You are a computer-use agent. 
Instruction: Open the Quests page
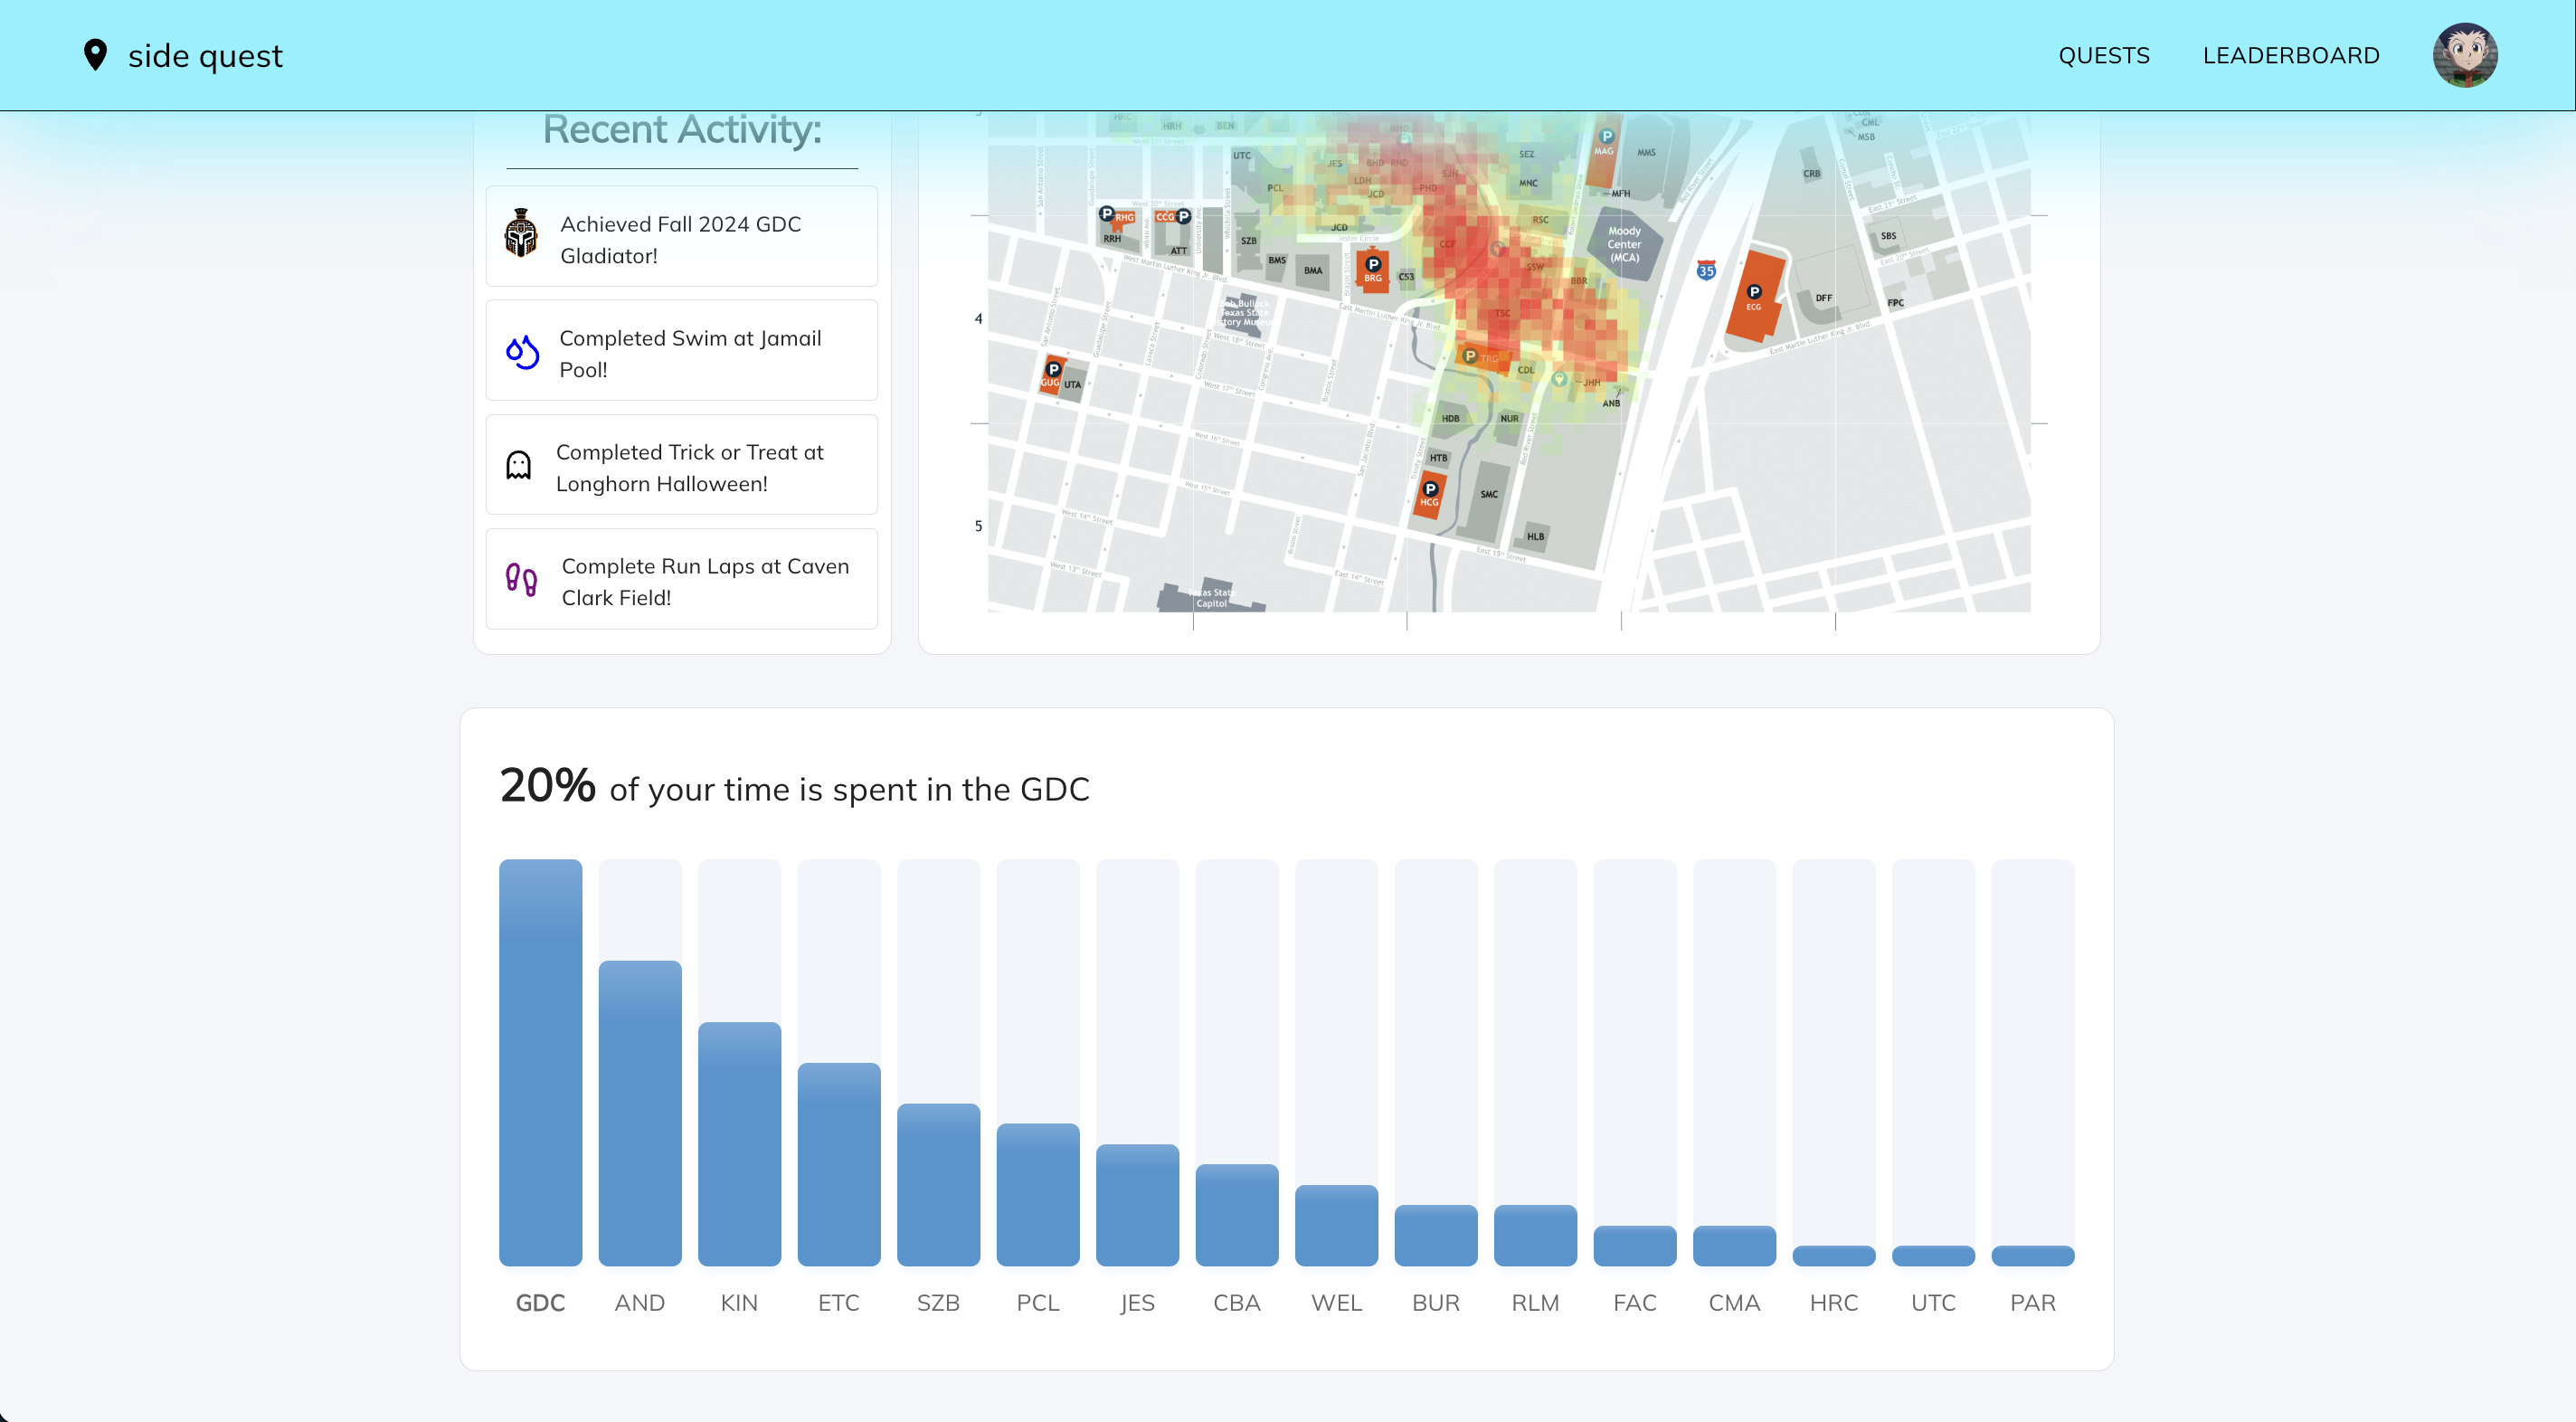(x=2103, y=56)
